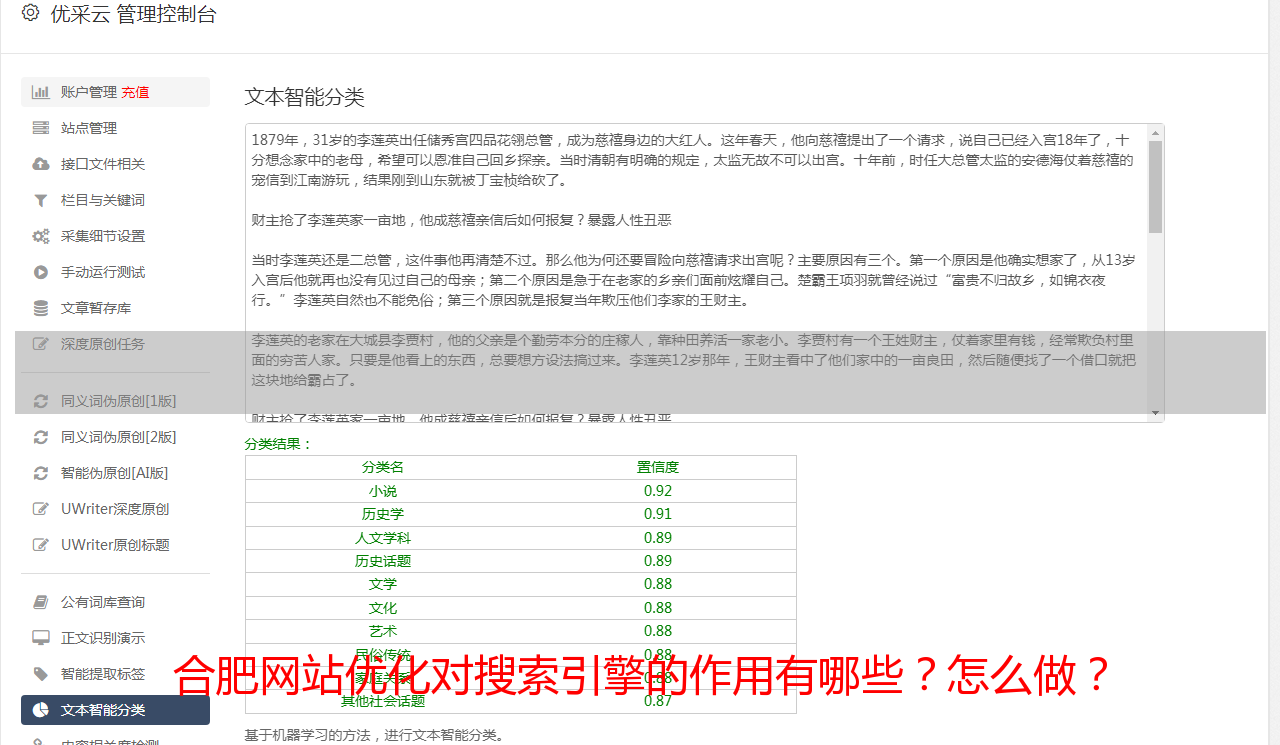1280x745 pixels.
Task: Click the server icon next to 站点管理
Action: [x=41, y=128]
